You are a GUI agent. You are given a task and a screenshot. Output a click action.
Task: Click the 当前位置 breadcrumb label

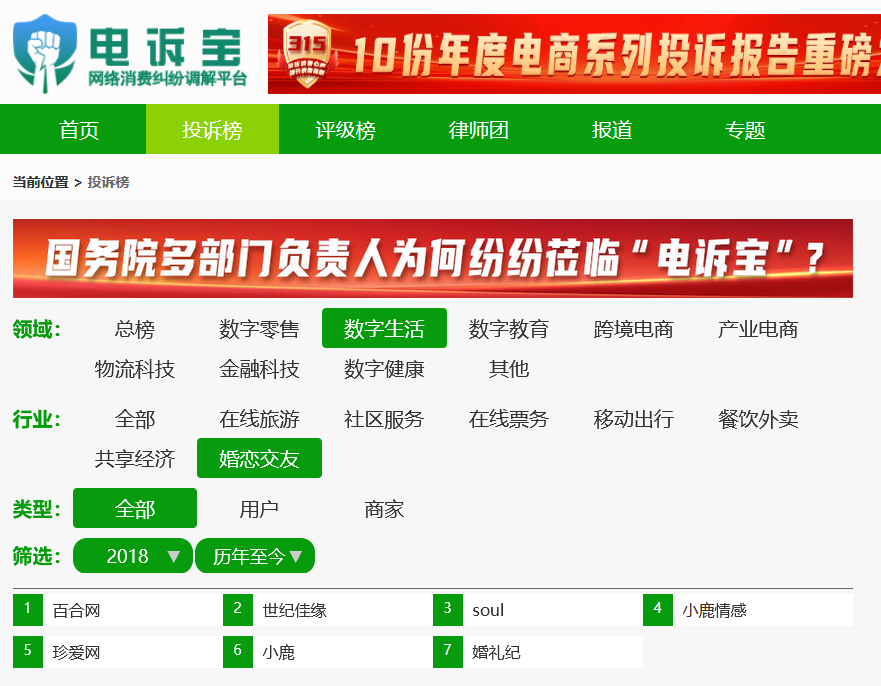click(x=40, y=182)
